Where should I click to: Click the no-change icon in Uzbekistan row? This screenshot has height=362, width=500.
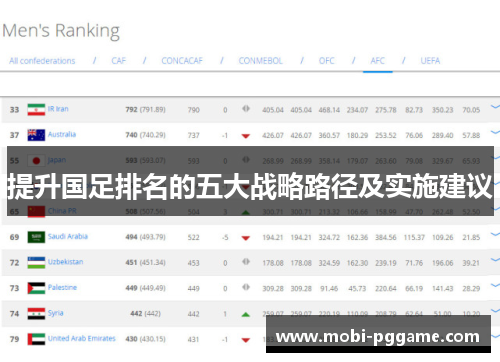(246, 262)
